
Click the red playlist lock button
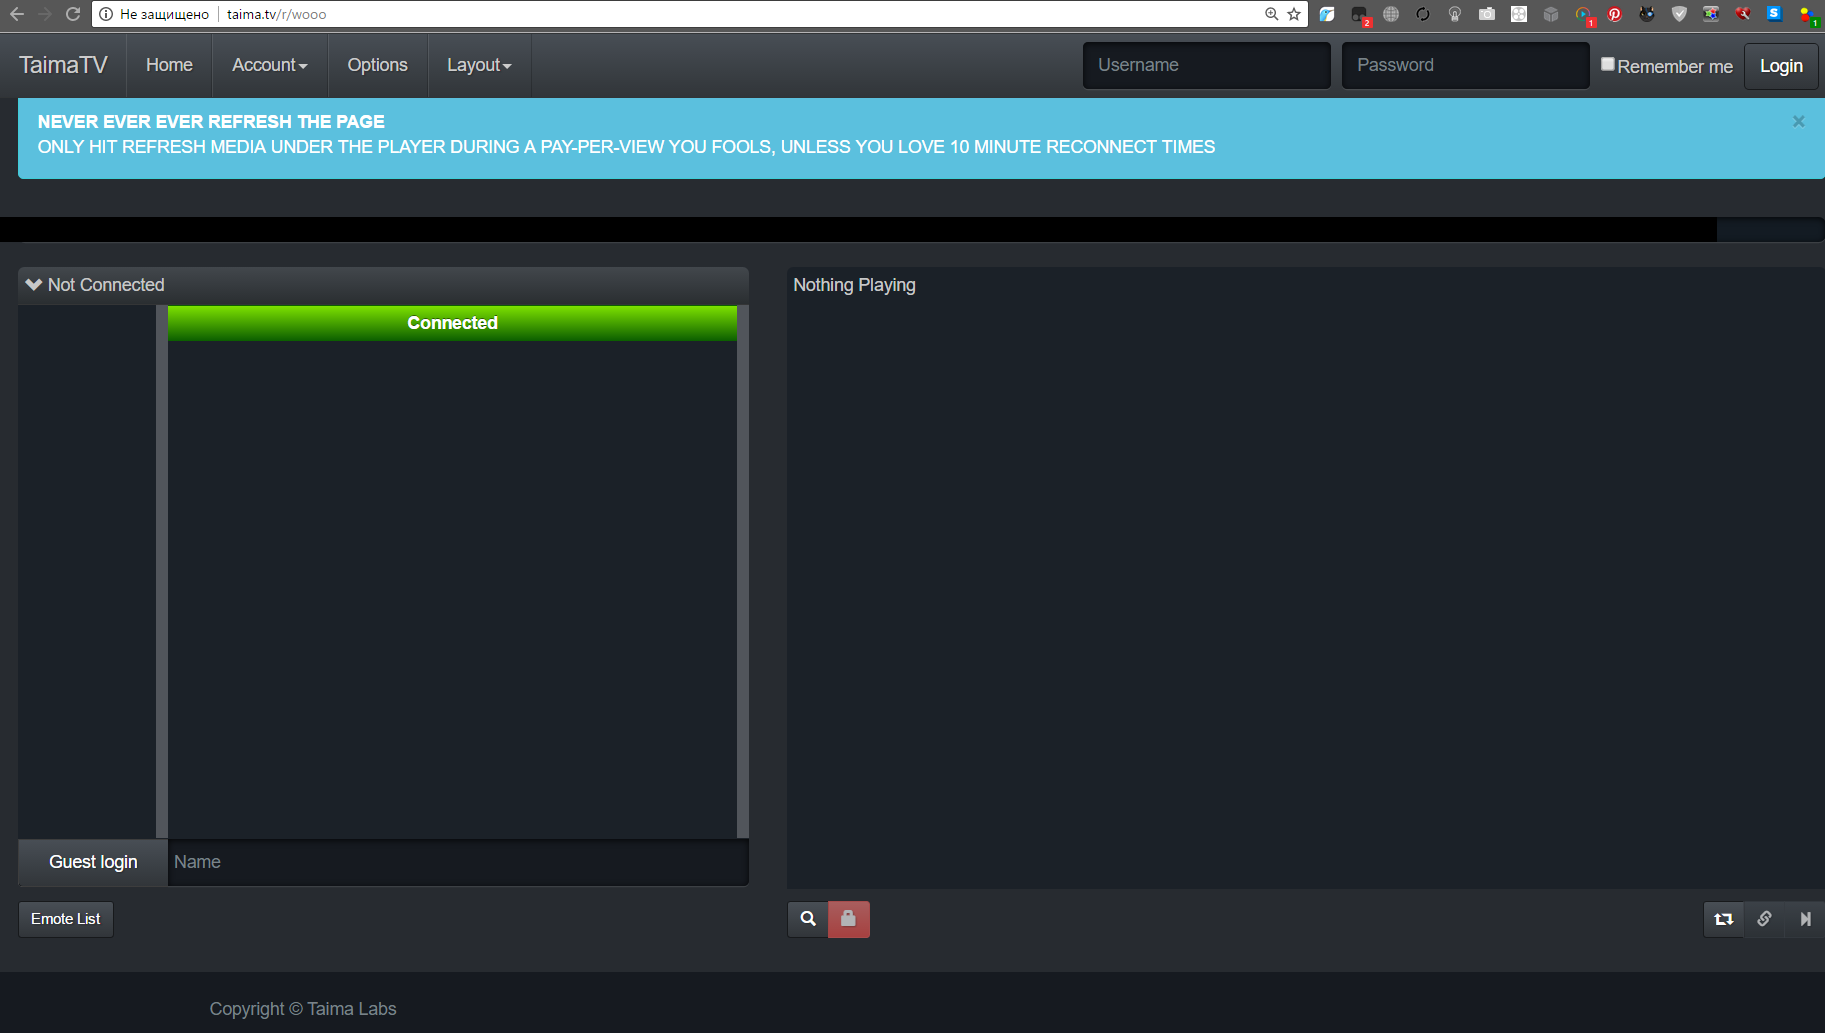[x=848, y=919]
